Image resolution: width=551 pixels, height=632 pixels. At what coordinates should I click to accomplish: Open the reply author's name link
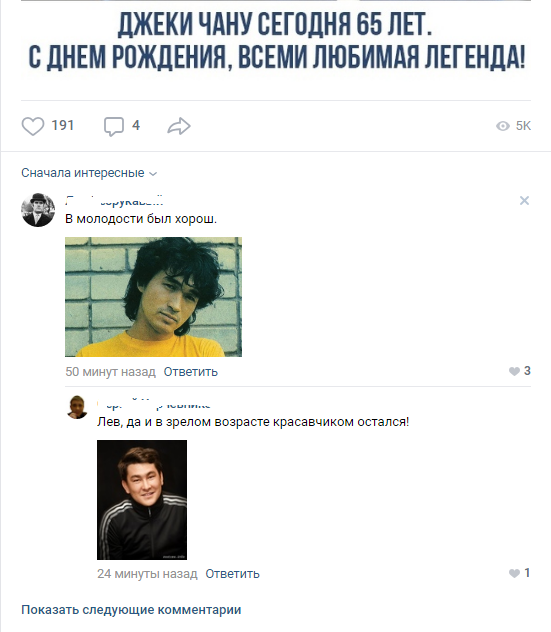tap(154, 404)
